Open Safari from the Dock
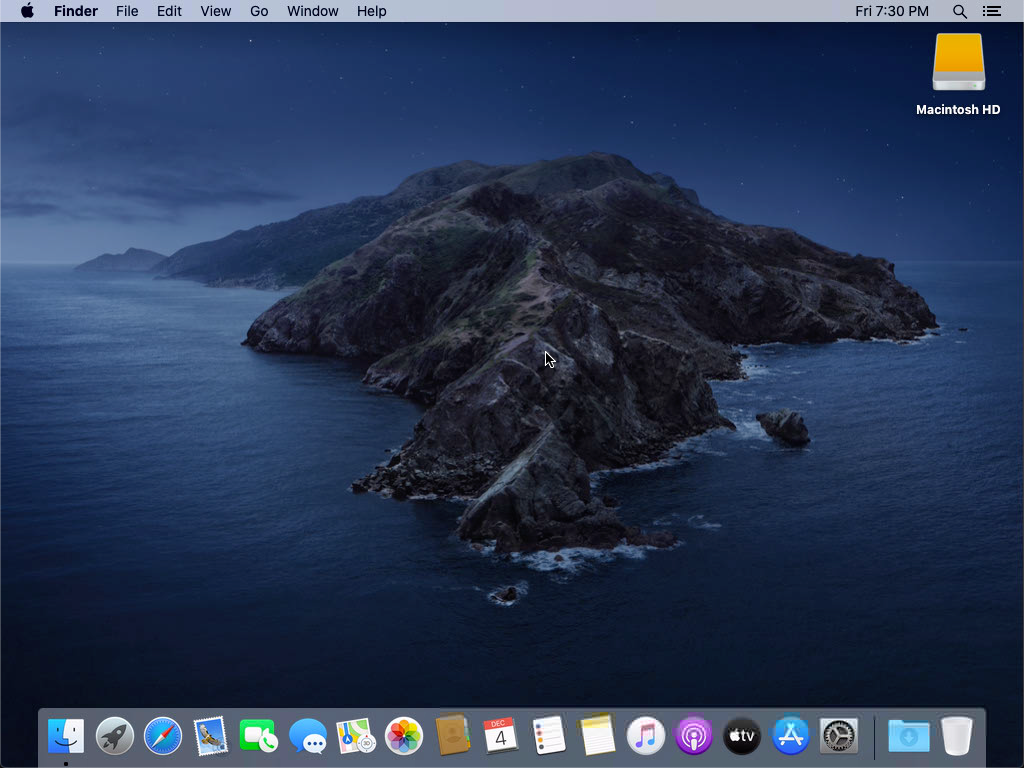The height and width of the screenshot is (768, 1024). pos(163,736)
